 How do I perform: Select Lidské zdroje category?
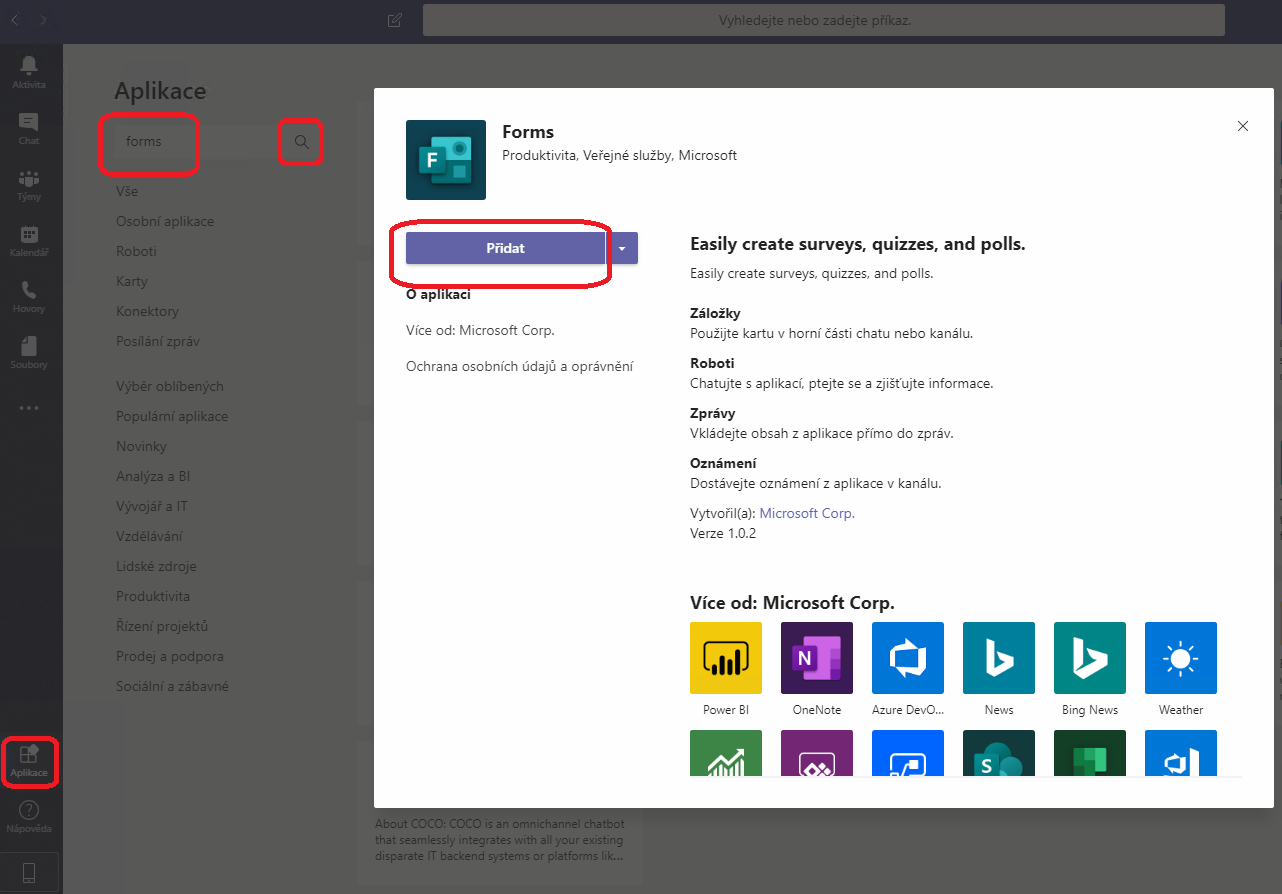[x=156, y=566]
